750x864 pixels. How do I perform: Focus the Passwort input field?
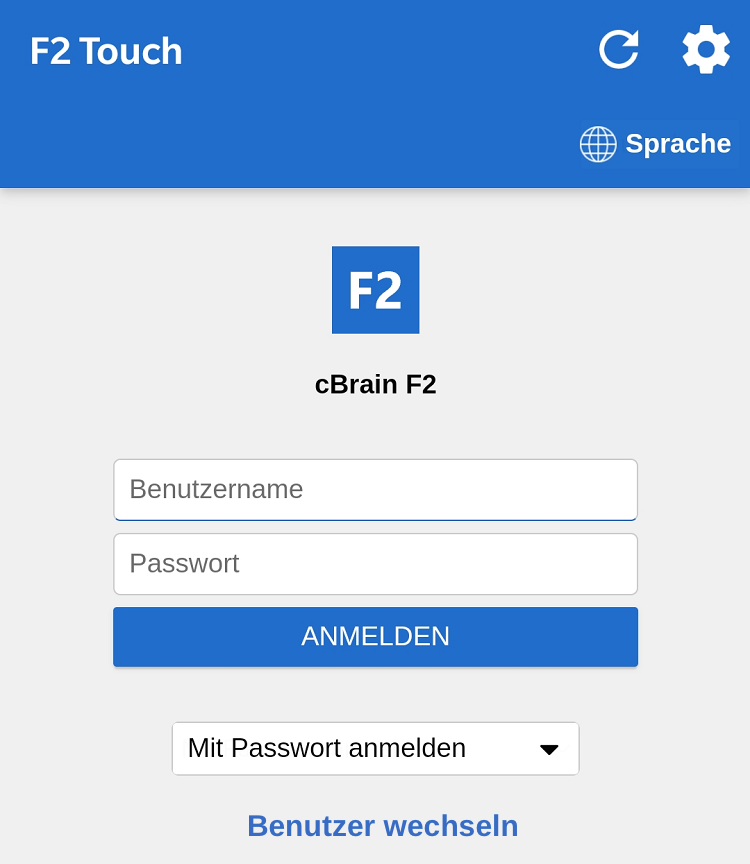(x=375, y=563)
